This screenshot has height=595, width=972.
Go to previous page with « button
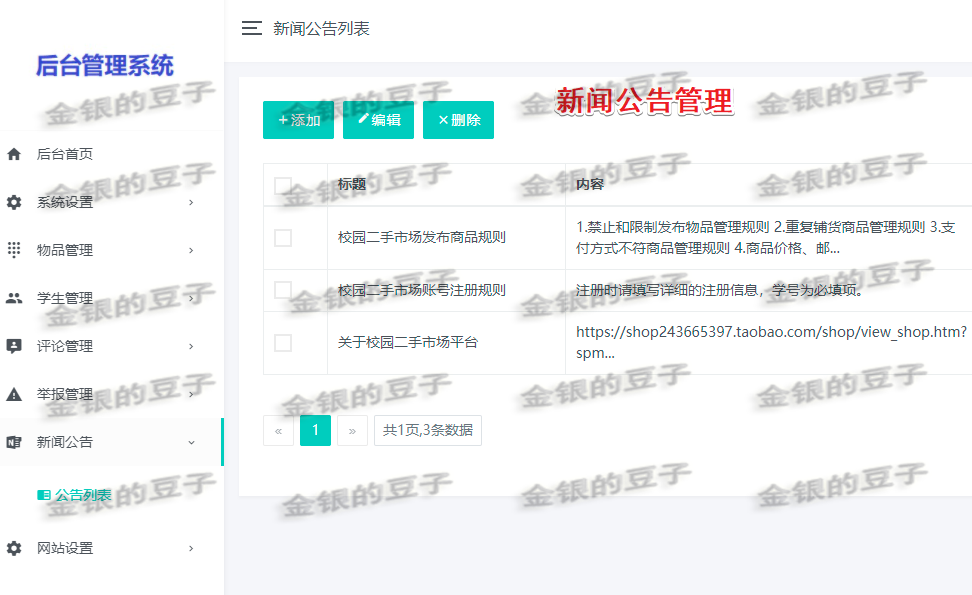click(x=278, y=430)
